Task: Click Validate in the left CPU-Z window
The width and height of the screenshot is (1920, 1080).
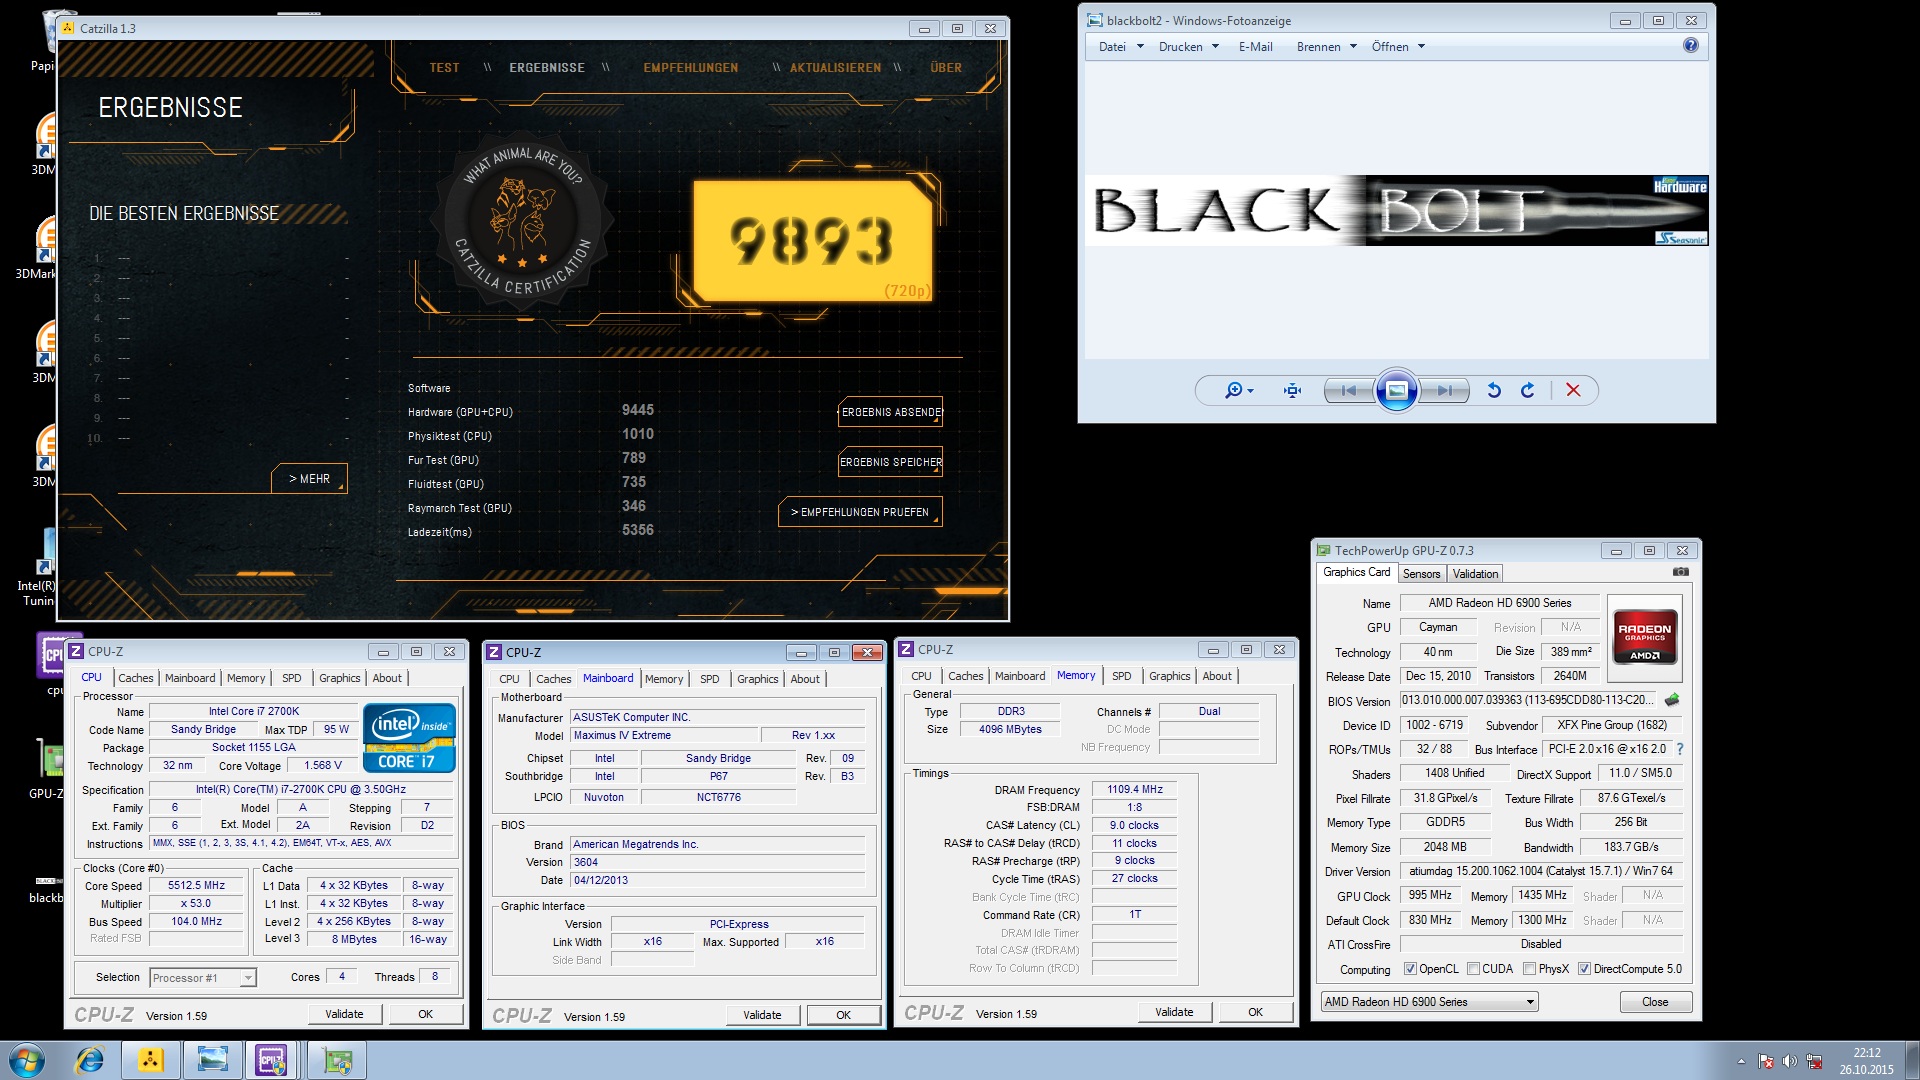Action: coord(344,1014)
